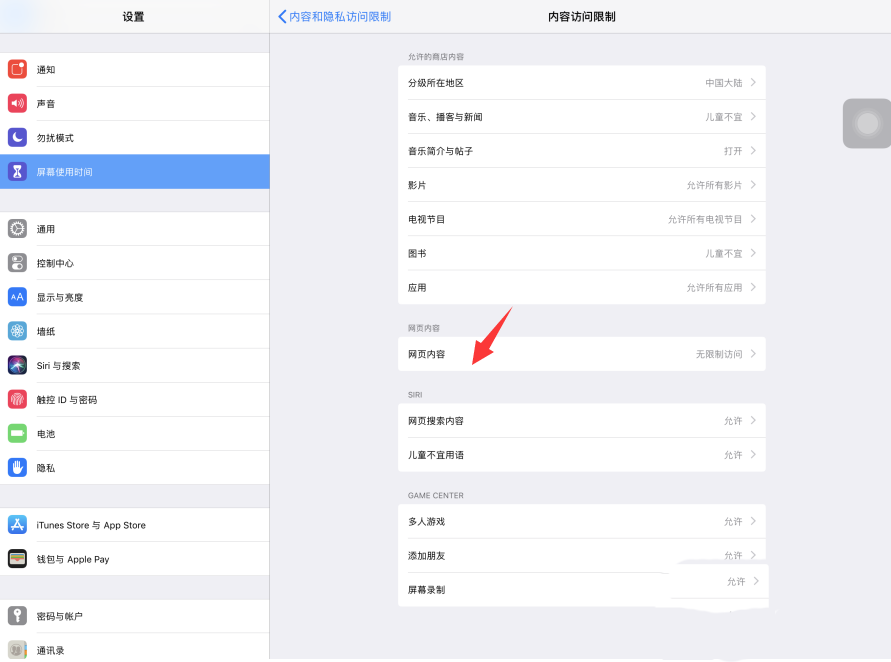Open 网页内容 restriction setting
The image size is (891, 662).
581,354
